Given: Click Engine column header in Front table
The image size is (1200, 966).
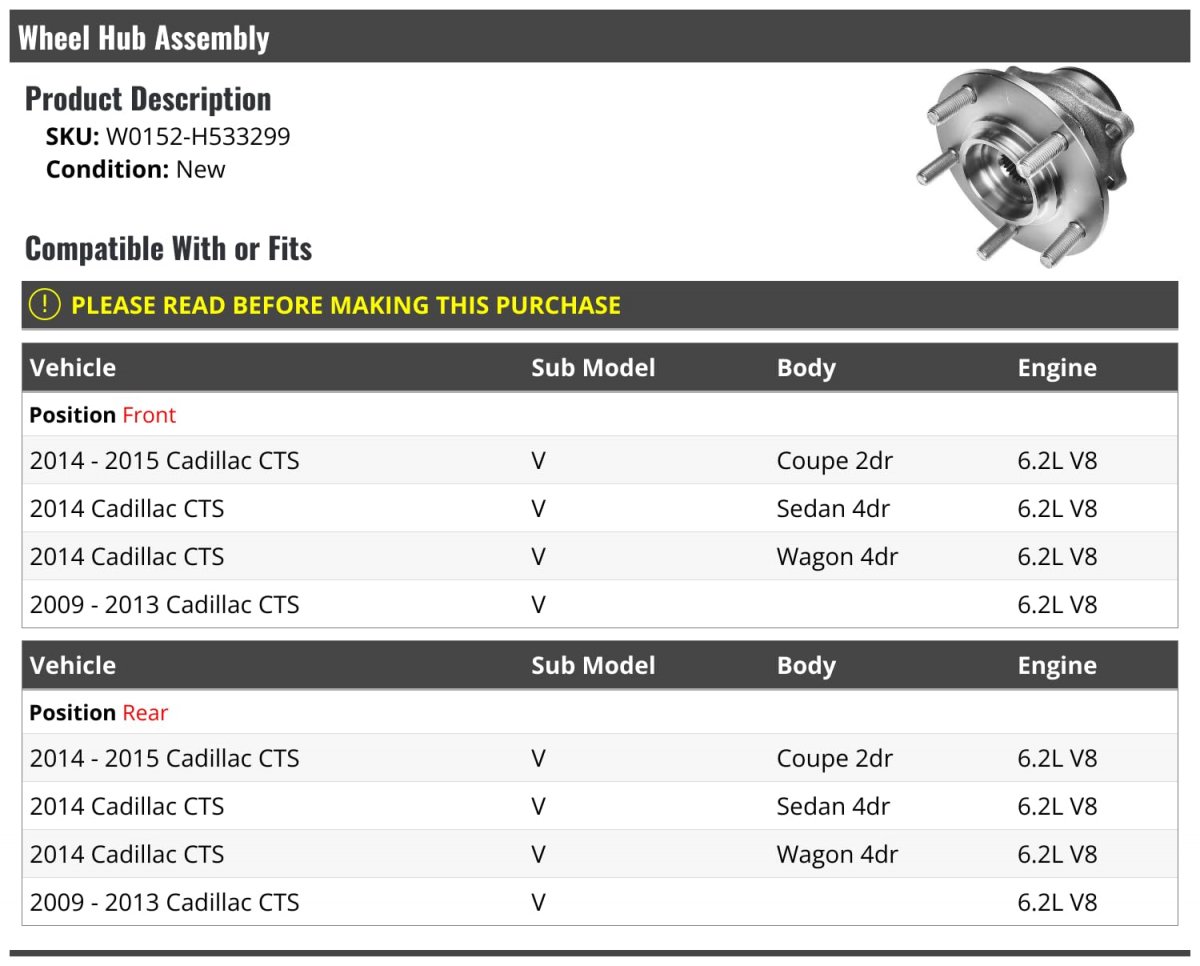Looking at the screenshot, I should (x=1057, y=368).
